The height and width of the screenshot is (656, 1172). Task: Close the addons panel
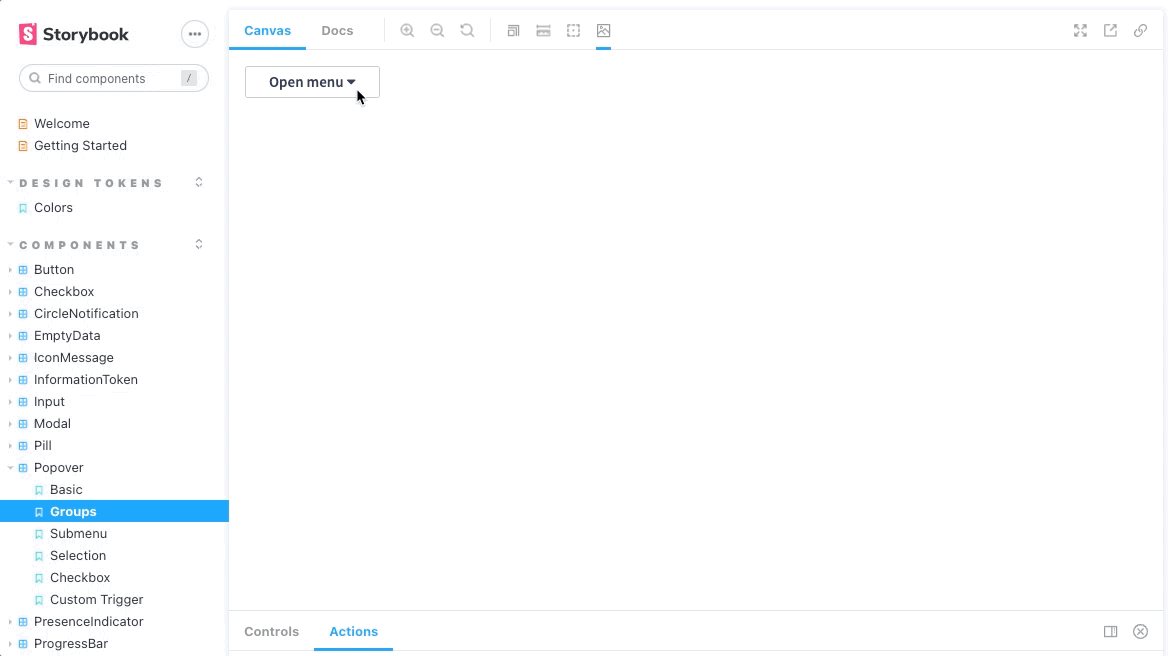1140,632
